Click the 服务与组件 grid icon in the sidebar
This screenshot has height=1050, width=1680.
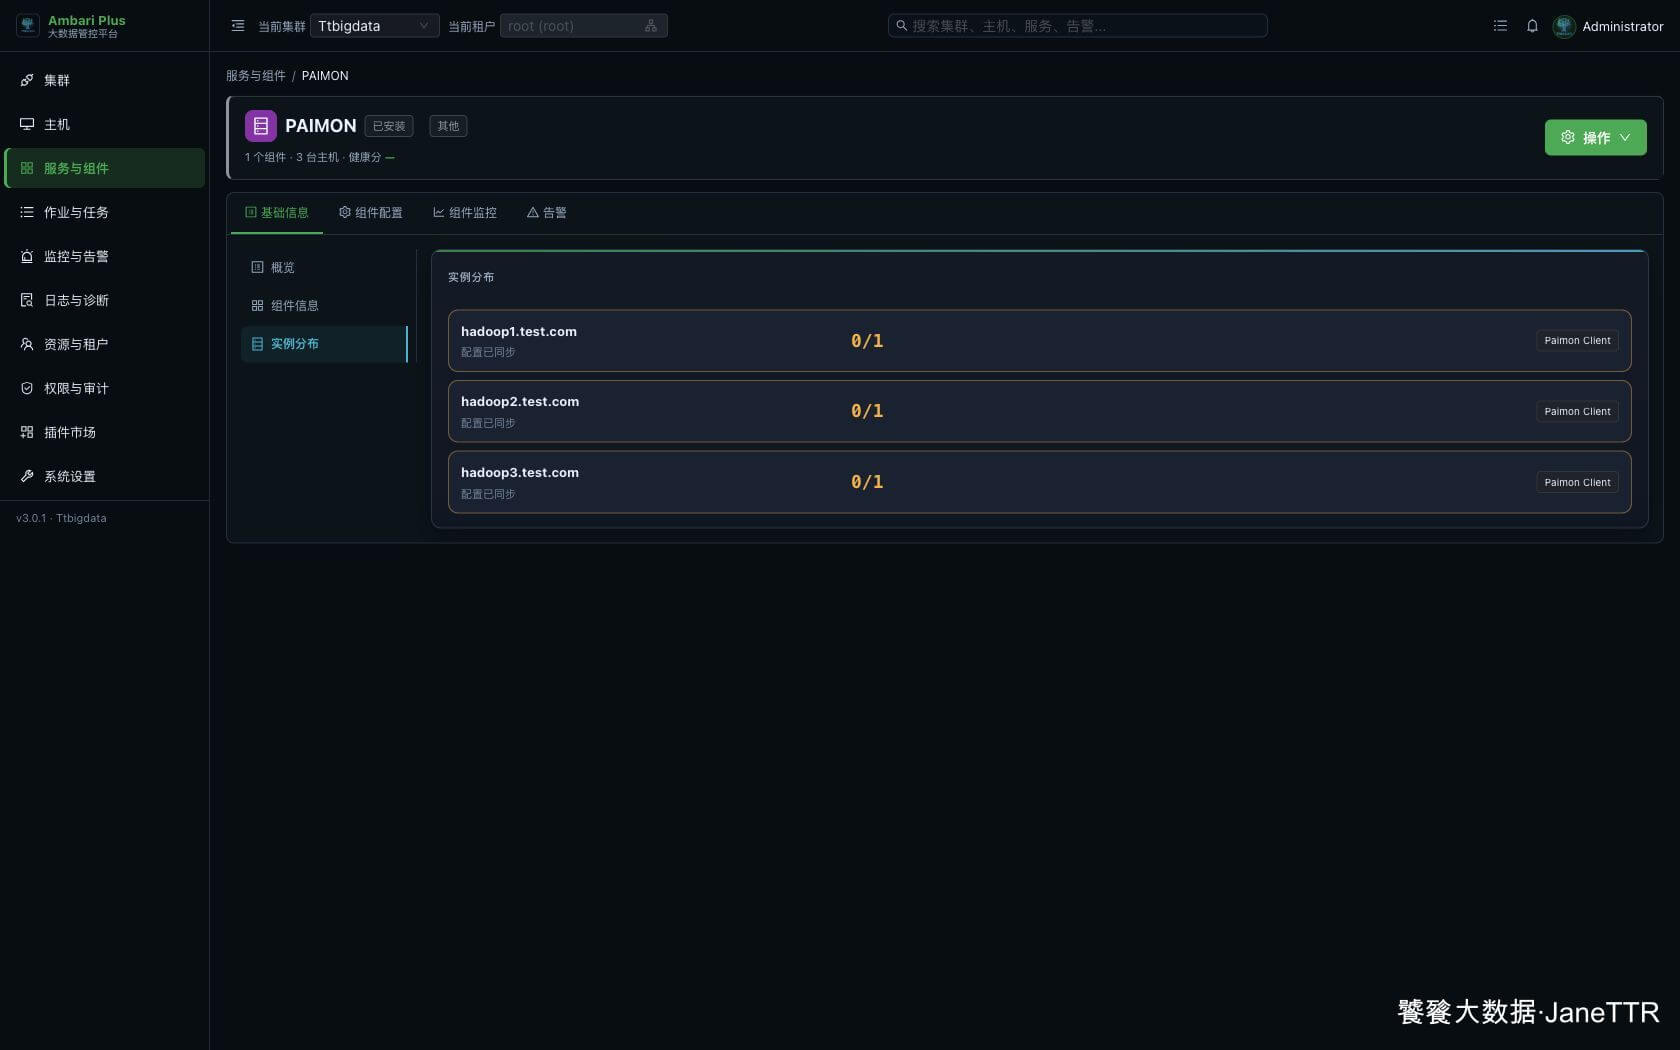[27, 168]
